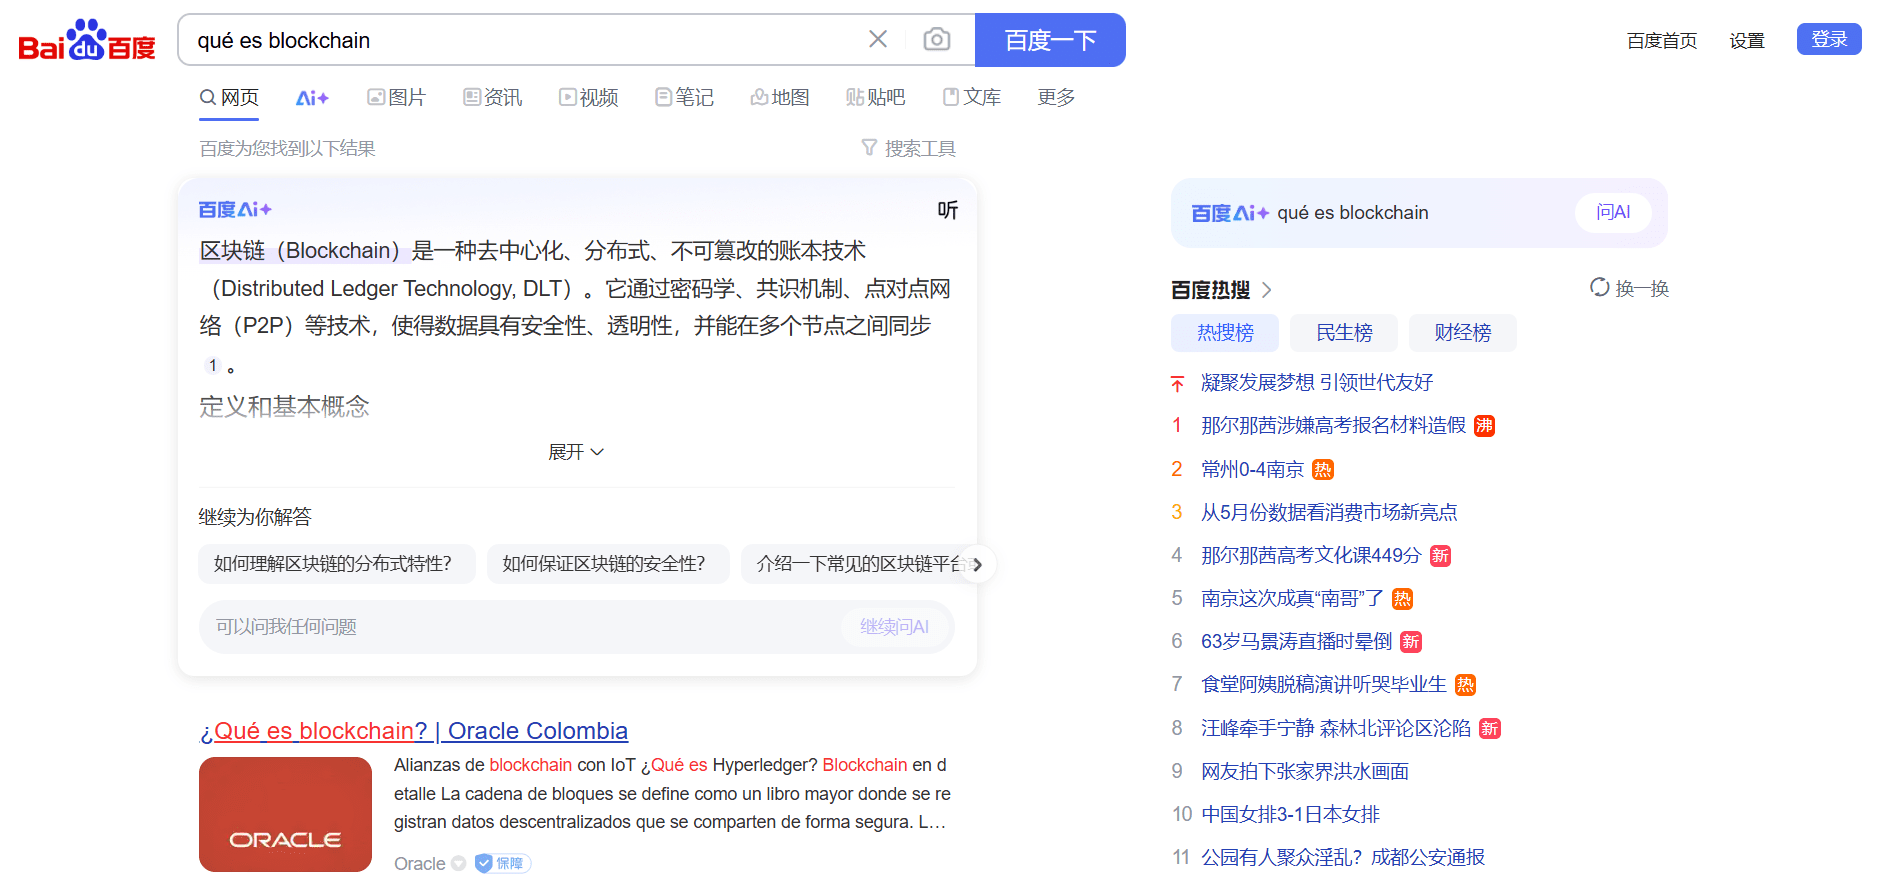Image resolution: width=1887 pixels, height=877 pixels.
Task: Open 汪峰牵手宁静 森林北评论区沦陷
Action: (1336, 728)
